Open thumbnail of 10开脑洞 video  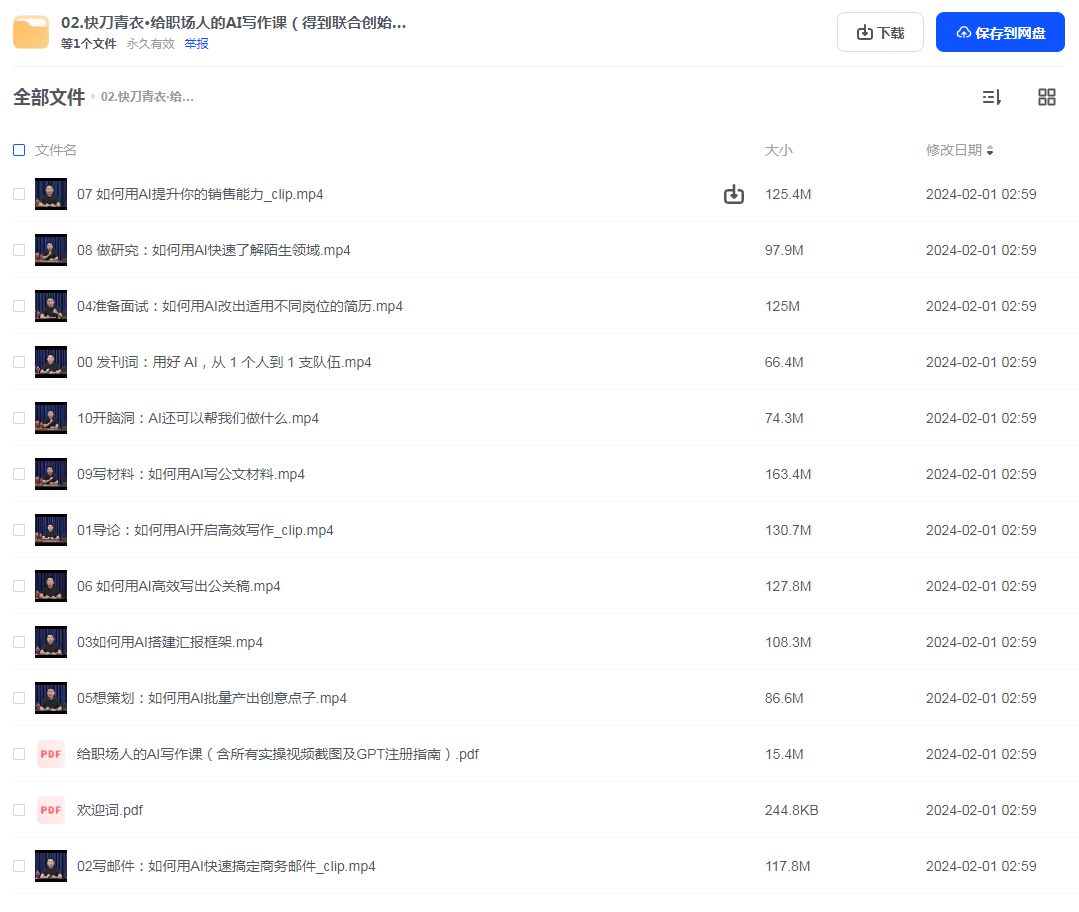coord(51,418)
